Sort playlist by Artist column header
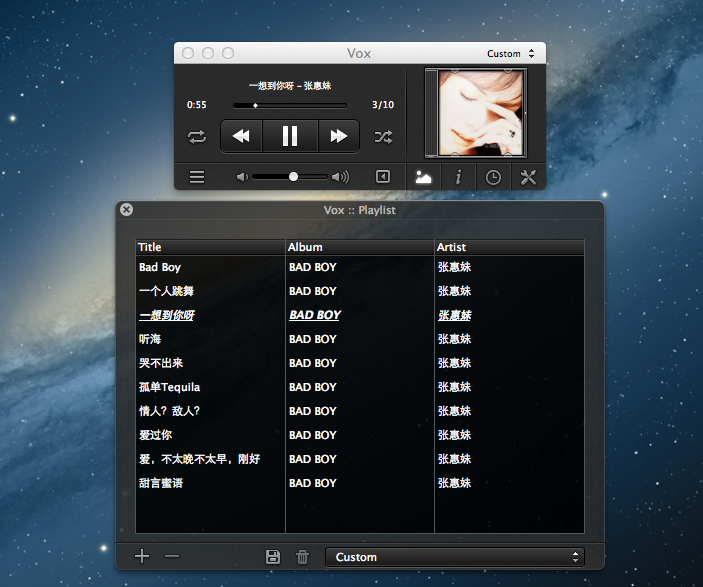 click(x=510, y=247)
